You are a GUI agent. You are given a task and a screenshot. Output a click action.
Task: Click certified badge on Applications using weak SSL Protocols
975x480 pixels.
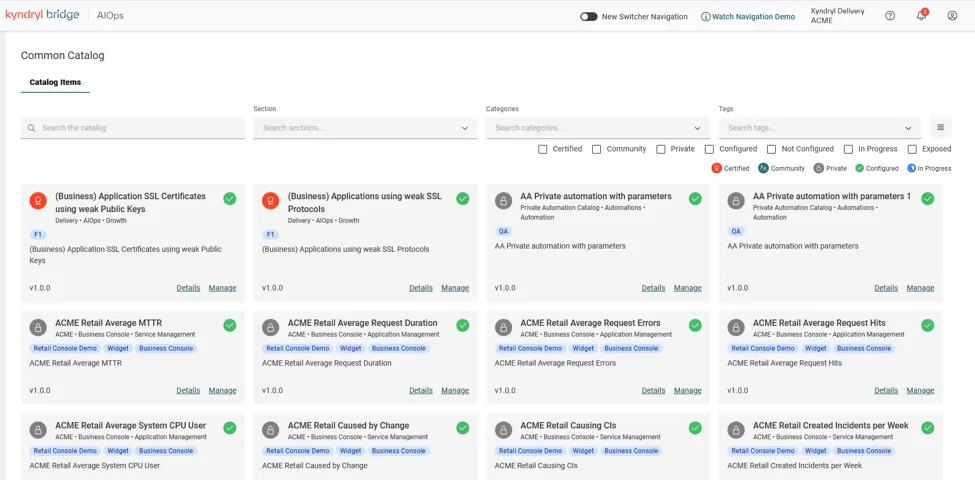pos(270,200)
